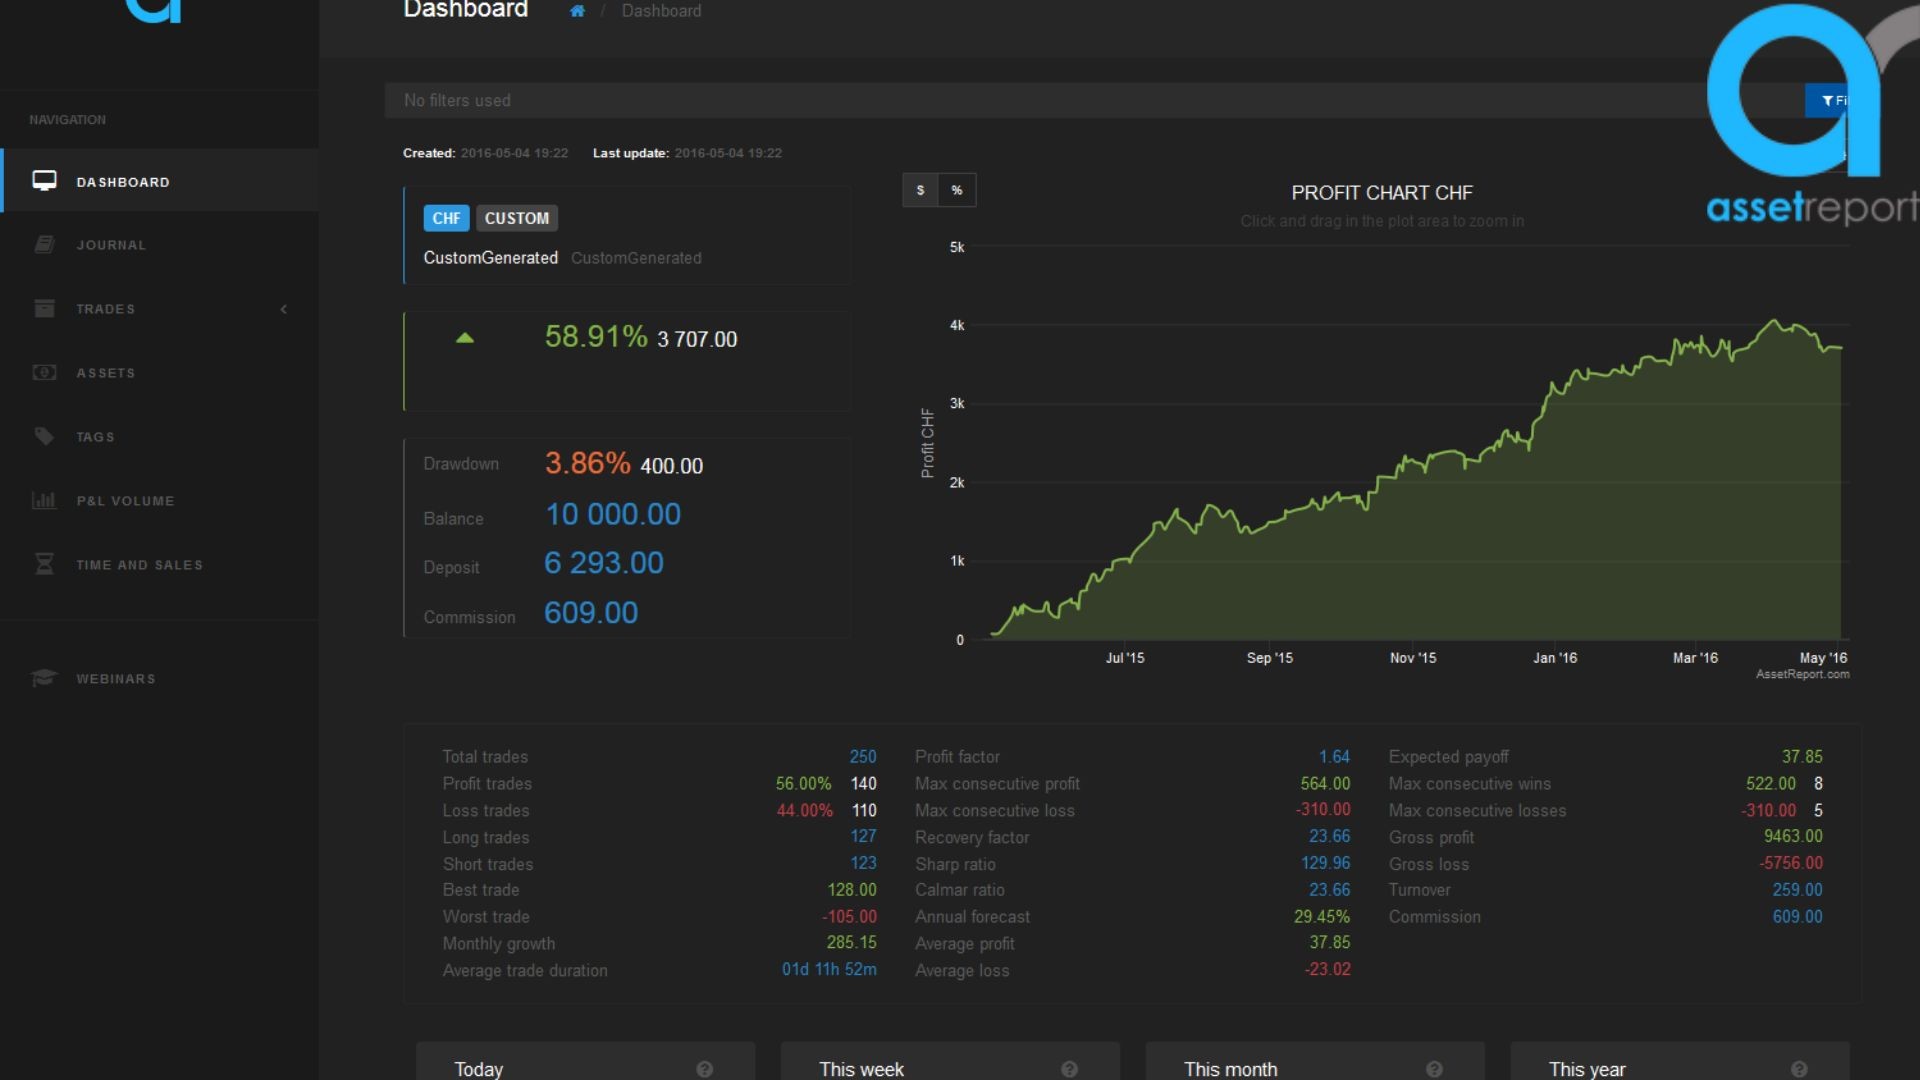The width and height of the screenshot is (1920, 1080).
Task: Open the Journal menu item
Action: [x=111, y=245]
